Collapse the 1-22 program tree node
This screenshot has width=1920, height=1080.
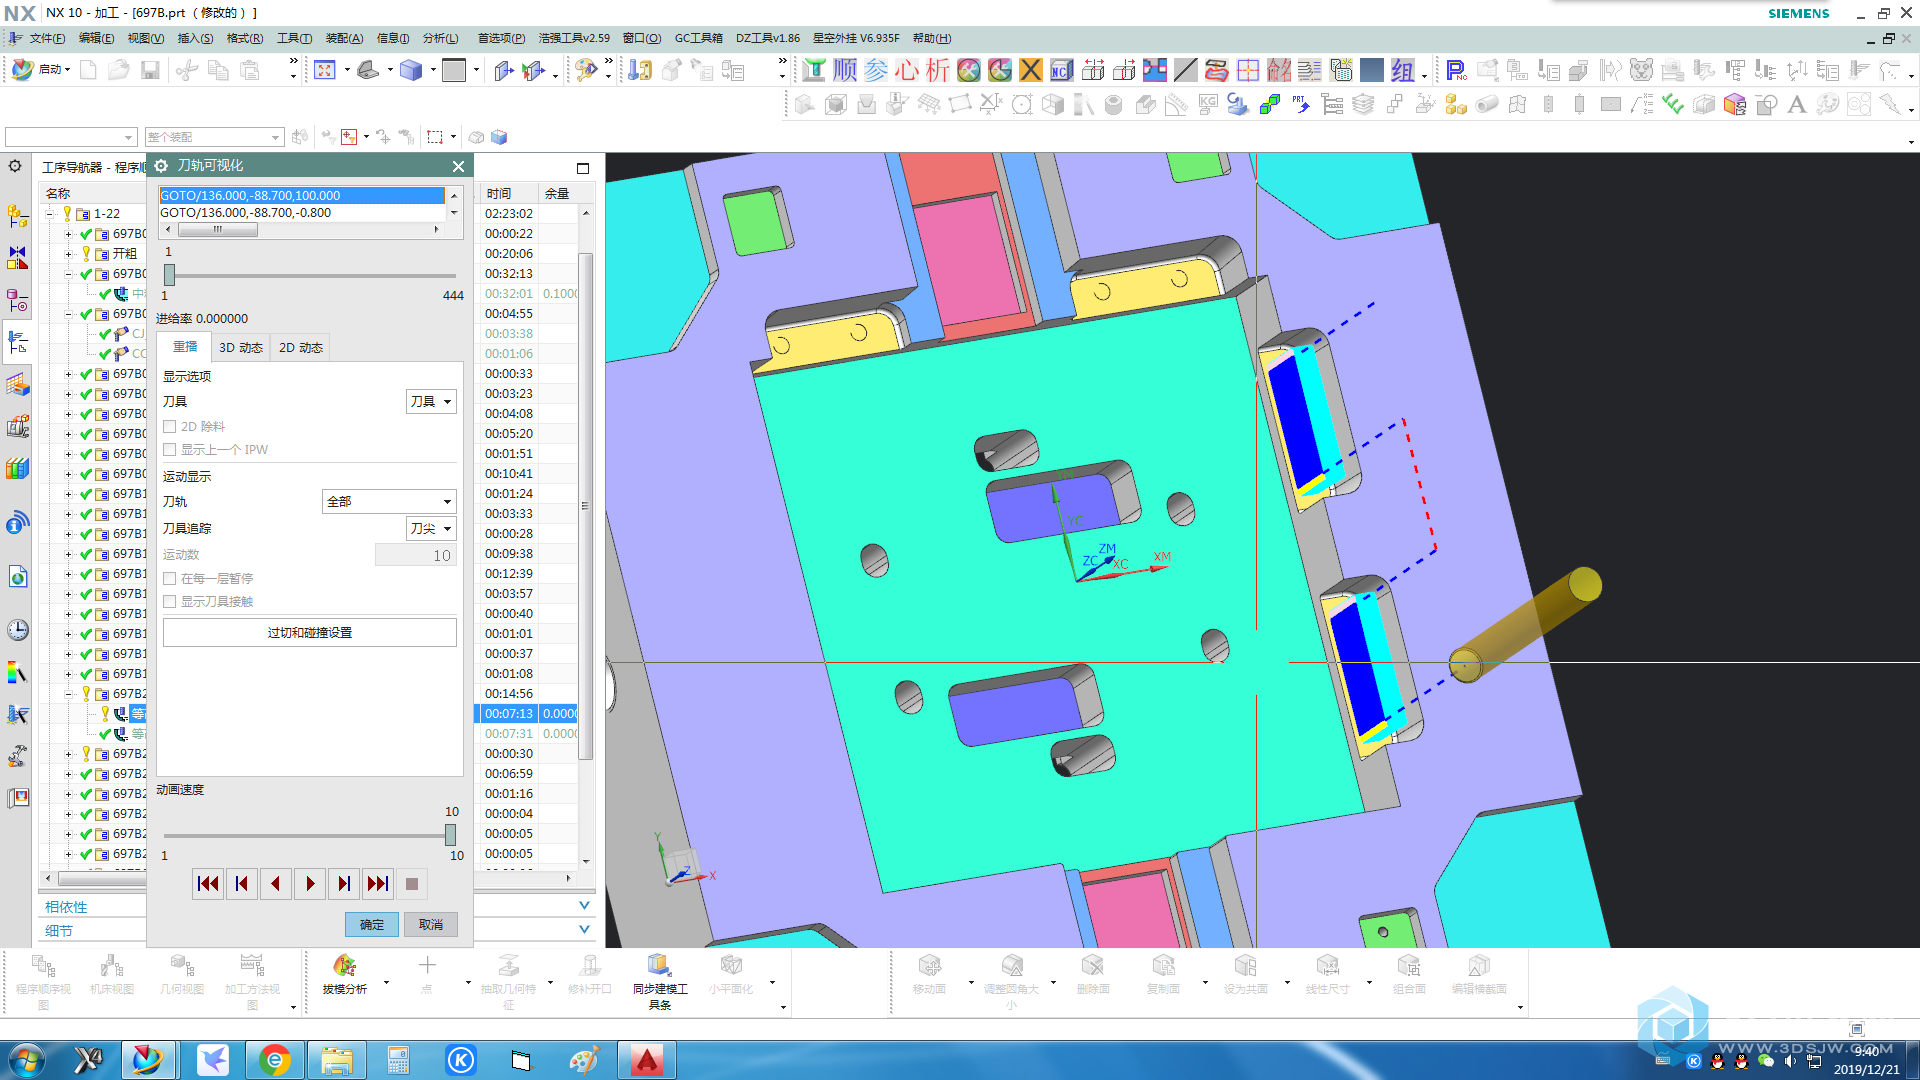tap(49, 214)
